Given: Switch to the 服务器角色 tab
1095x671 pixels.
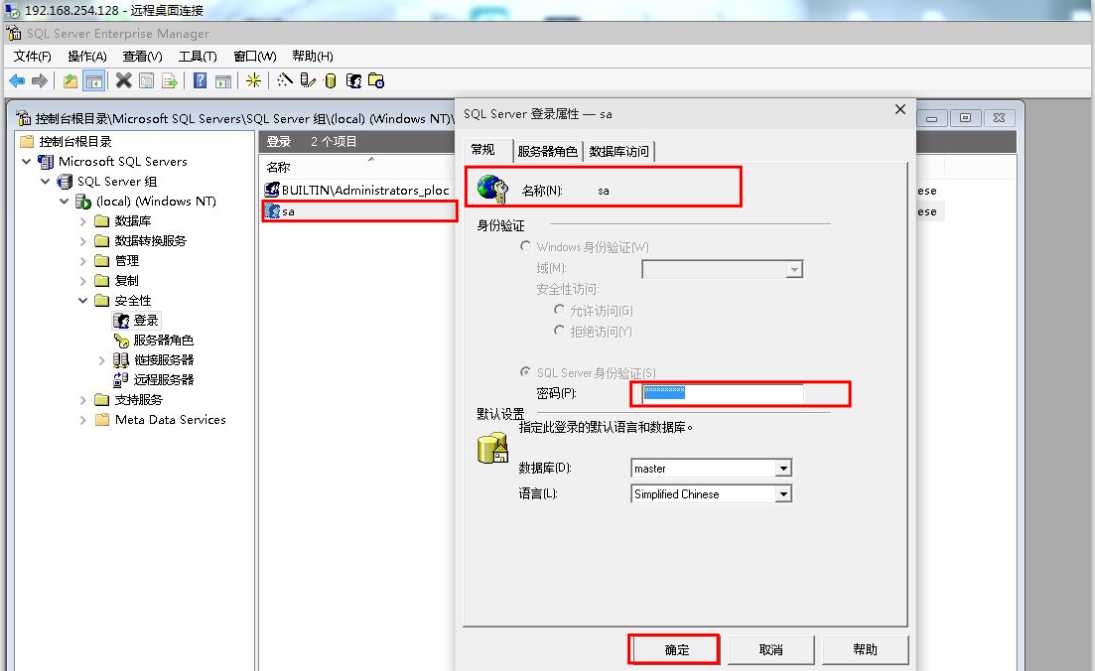Looking at the screenshot, I should (x=548, y=151).
